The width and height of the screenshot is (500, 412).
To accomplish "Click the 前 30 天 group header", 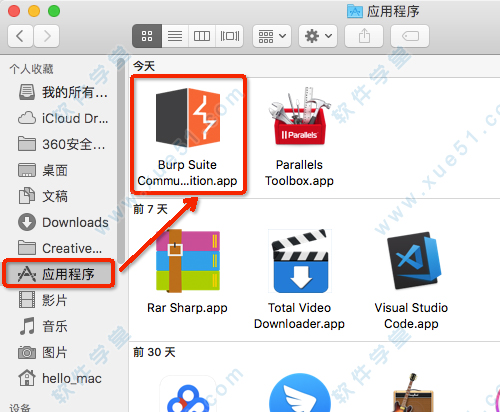I will (154, 352).
